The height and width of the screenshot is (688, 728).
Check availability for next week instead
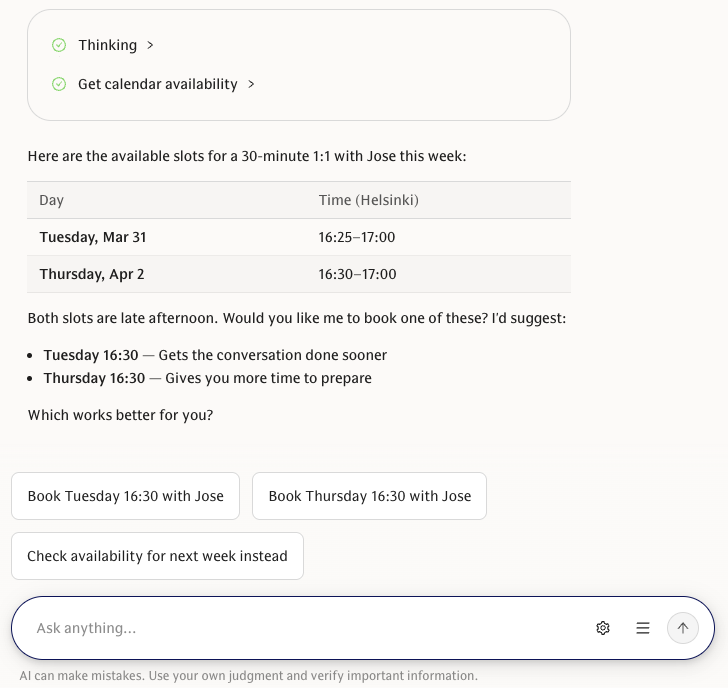(157, 556)
